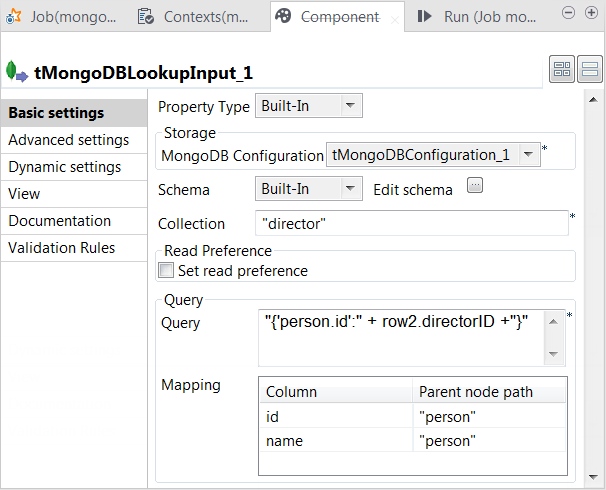Click the minimize view icon in tab bar
The width and height of the screenshot is (606, 490).
(x=568, y=12)
